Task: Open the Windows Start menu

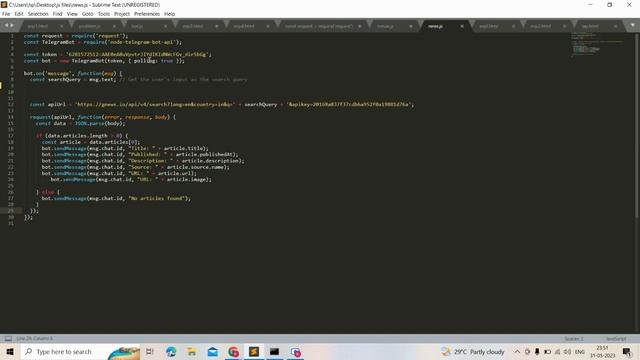Action: (10, 351)
